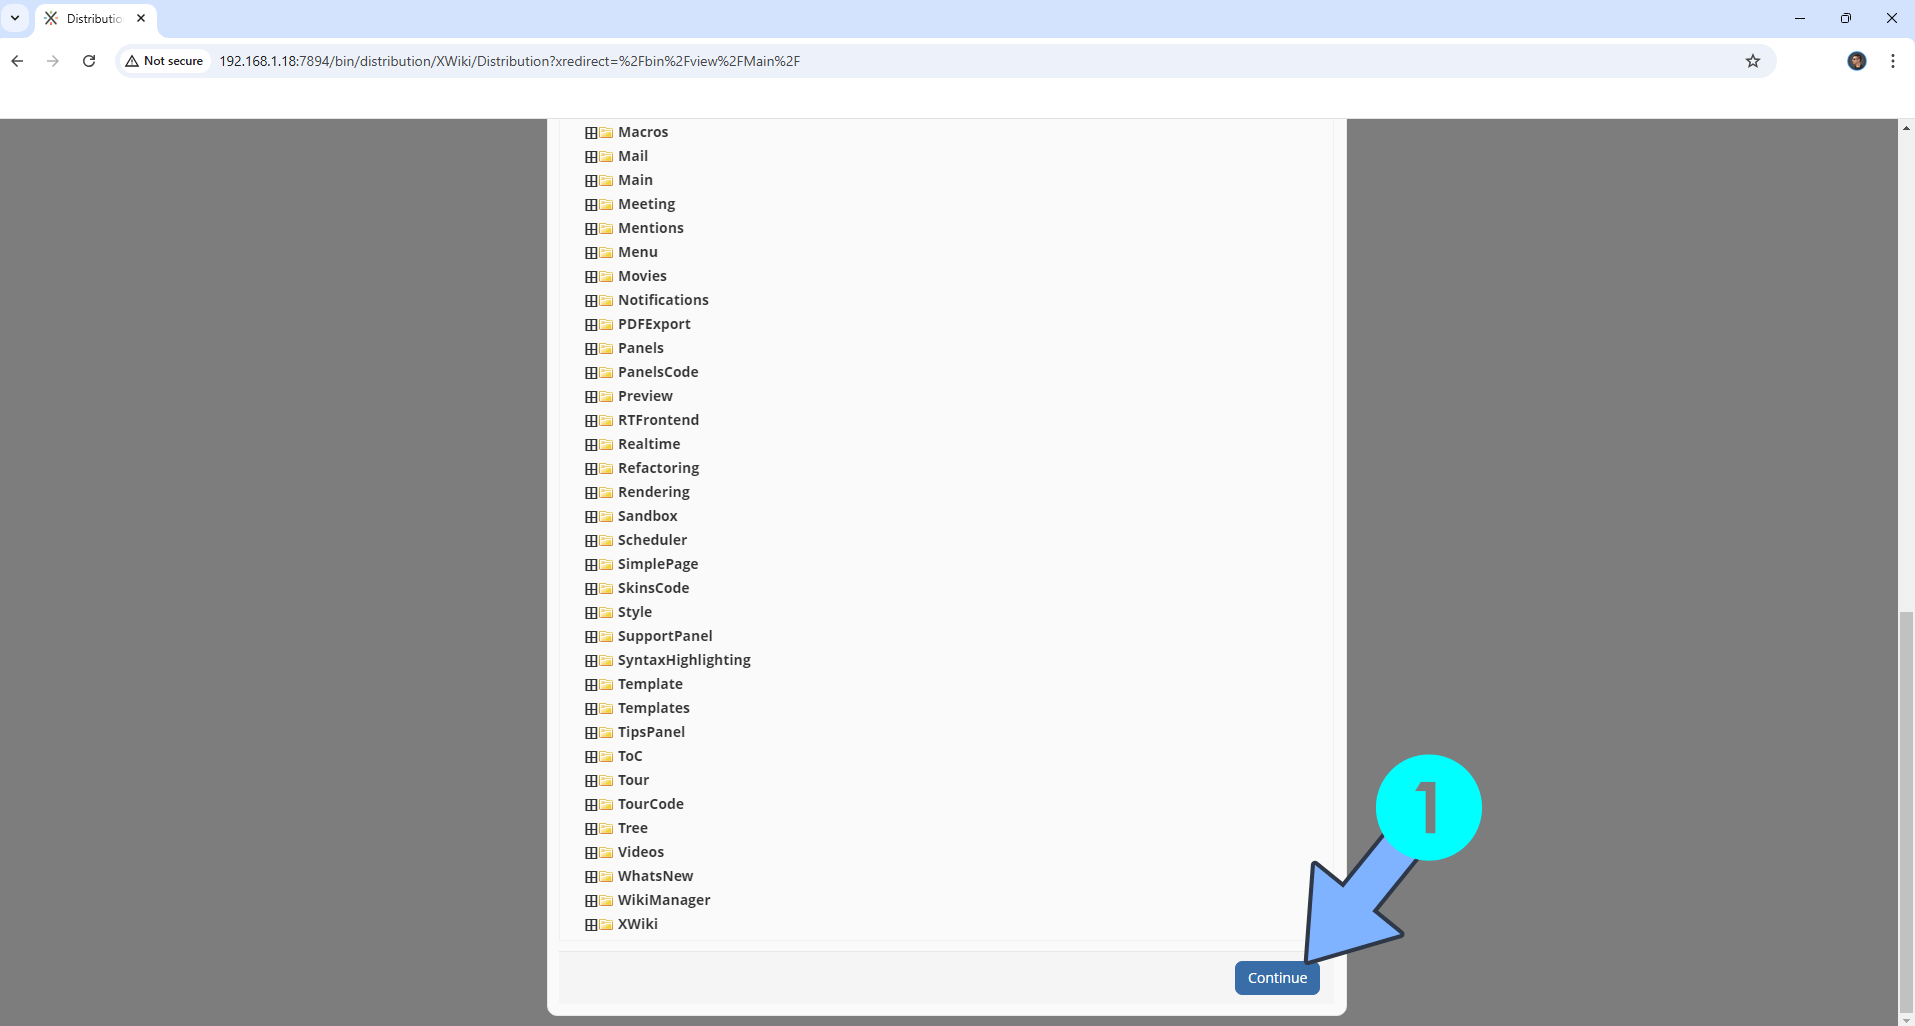Select the Tour tree item label

click(633, 780)
